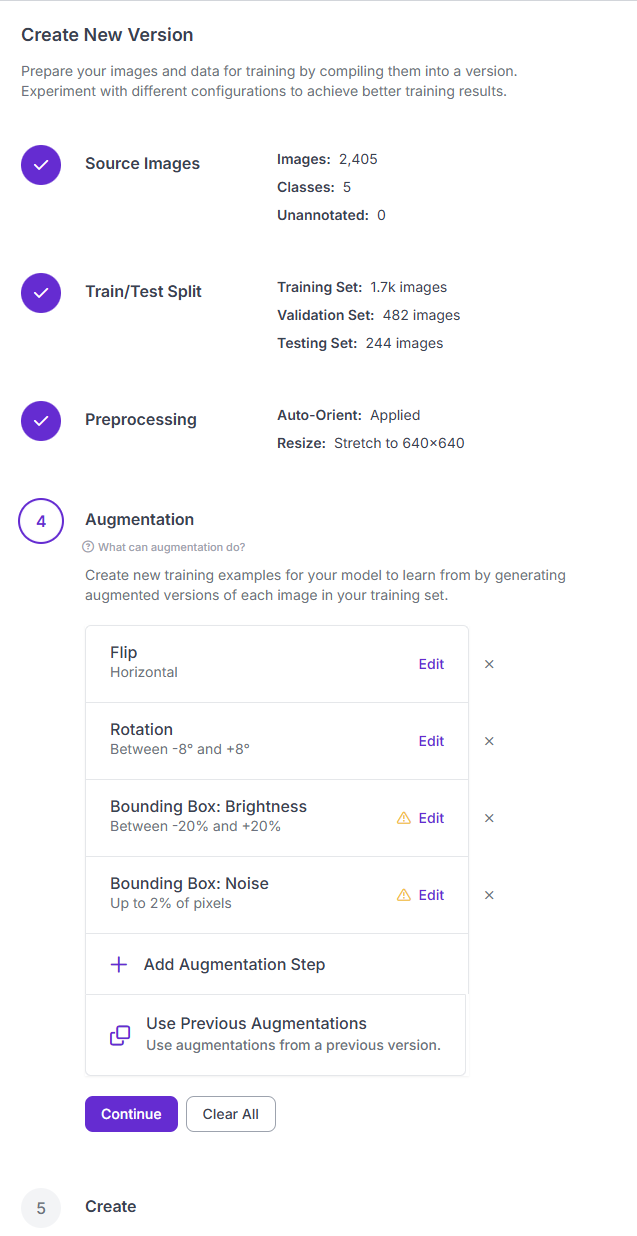637x1236 pixels.
Task: Click the Source Images completed checkmark icon
Action: point(40,164)
